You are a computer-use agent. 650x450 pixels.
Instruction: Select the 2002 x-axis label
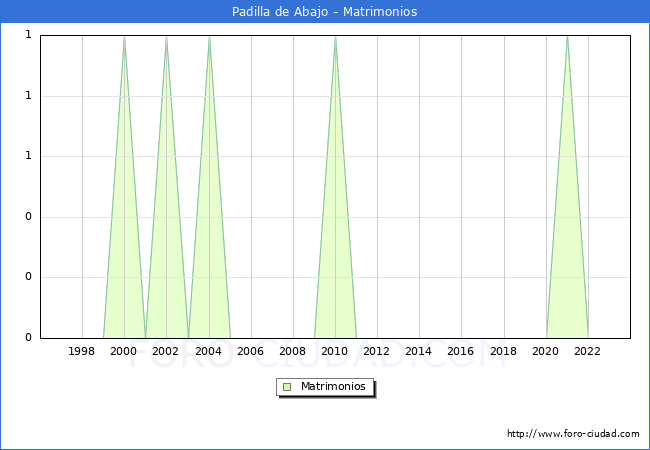pos(165,351)
